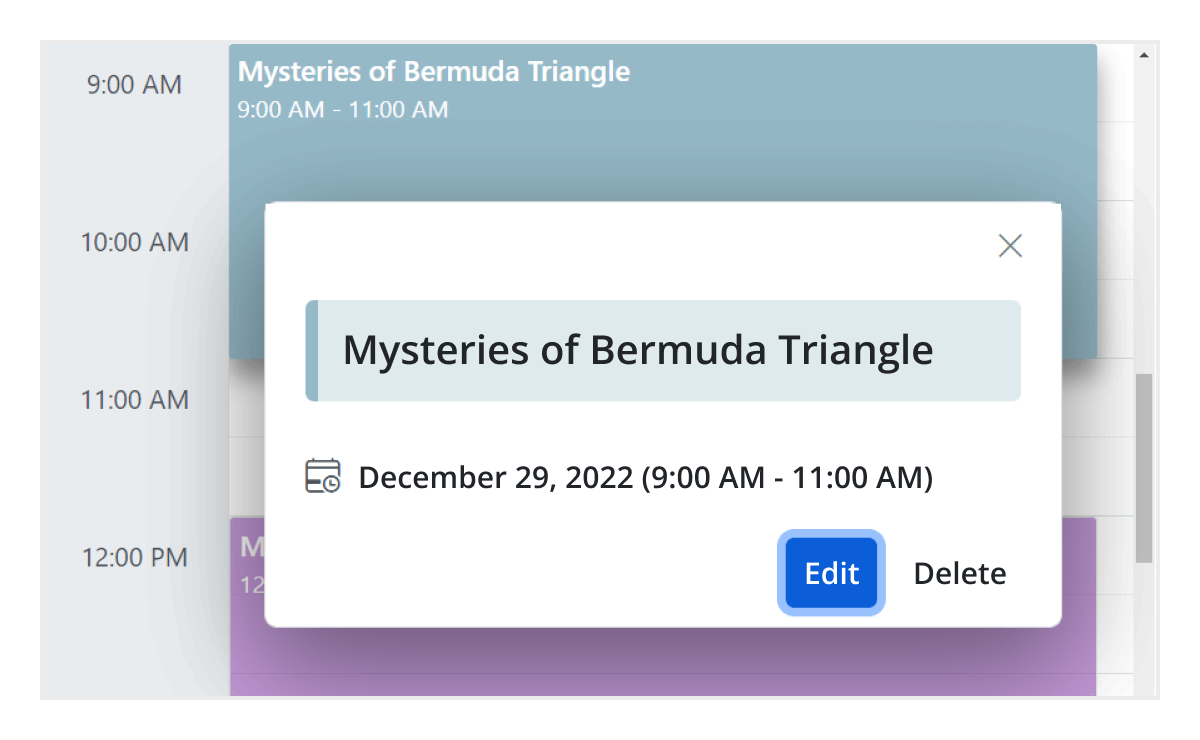Click the 9:00 AM time label

coord(134,85)
